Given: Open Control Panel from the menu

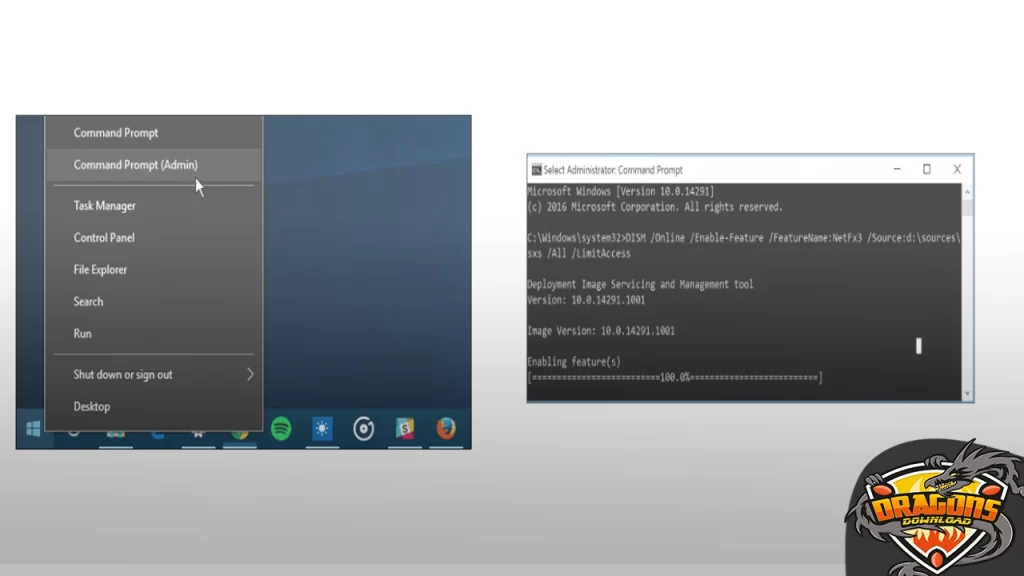Looking at the screenshot, I should click(x=104, y=238).
